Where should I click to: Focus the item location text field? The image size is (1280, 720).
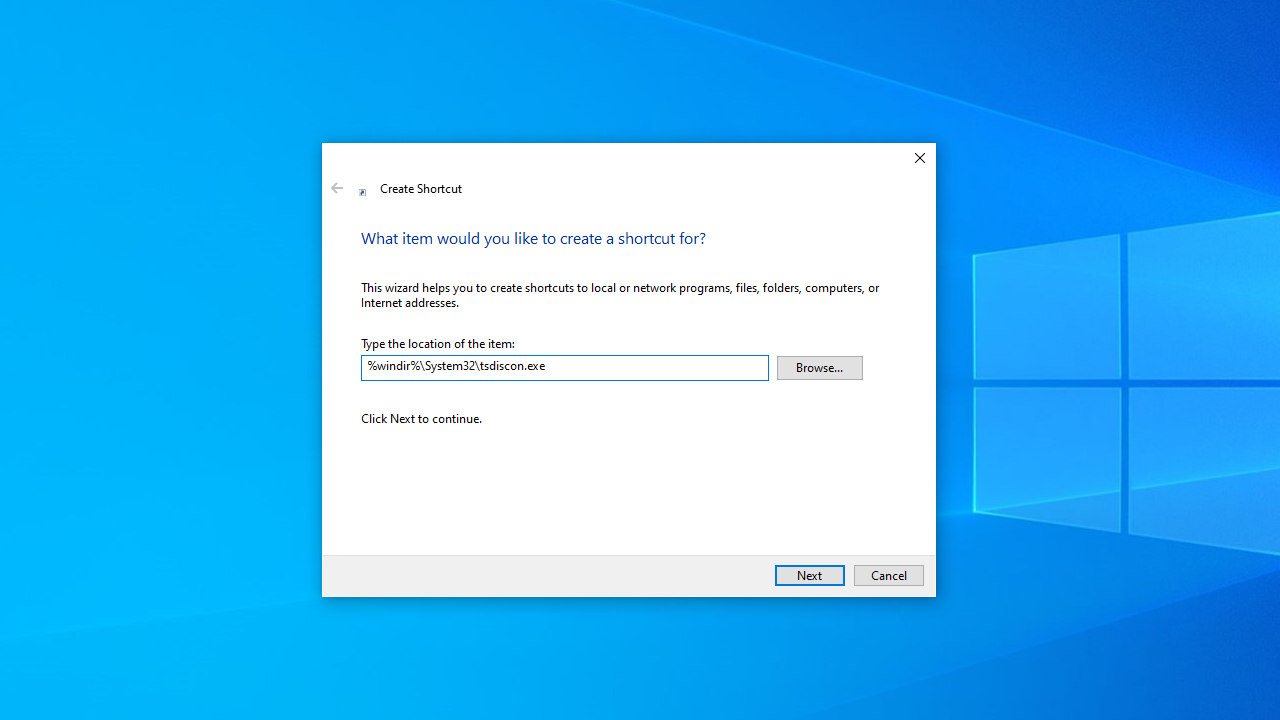[564, 367]
